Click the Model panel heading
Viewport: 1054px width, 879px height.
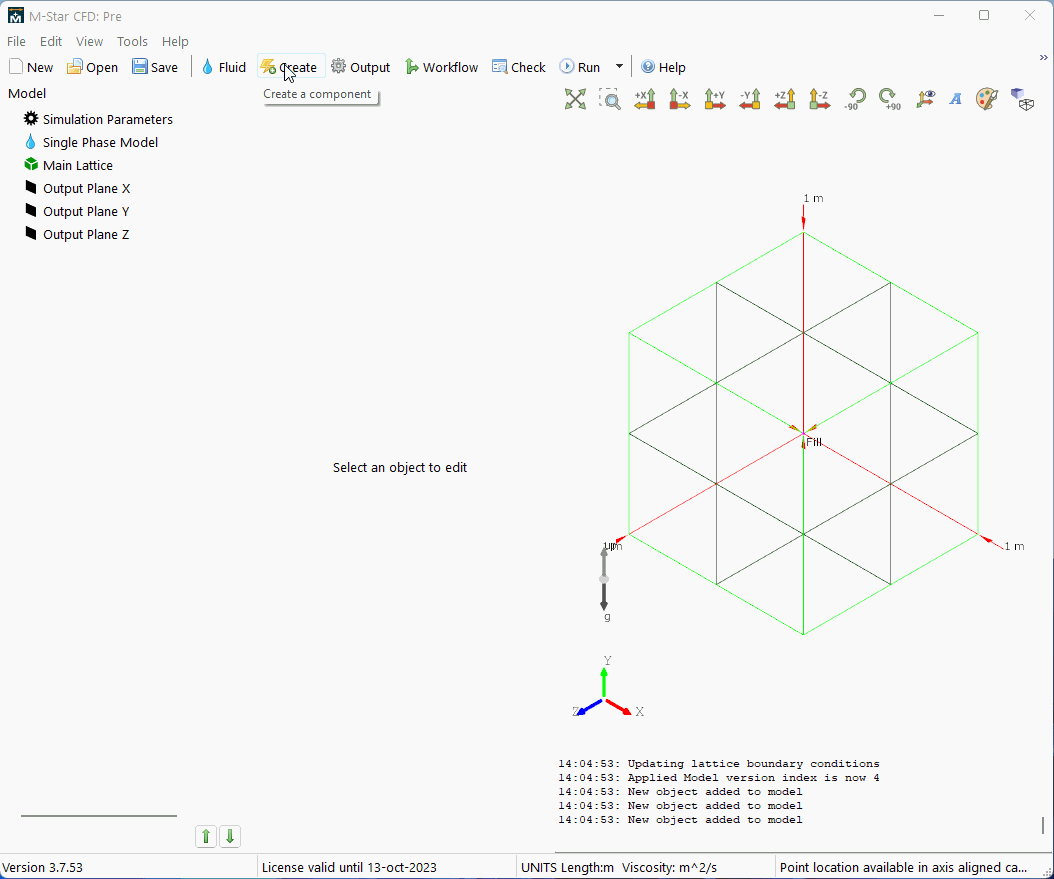[x=27, y=93]
